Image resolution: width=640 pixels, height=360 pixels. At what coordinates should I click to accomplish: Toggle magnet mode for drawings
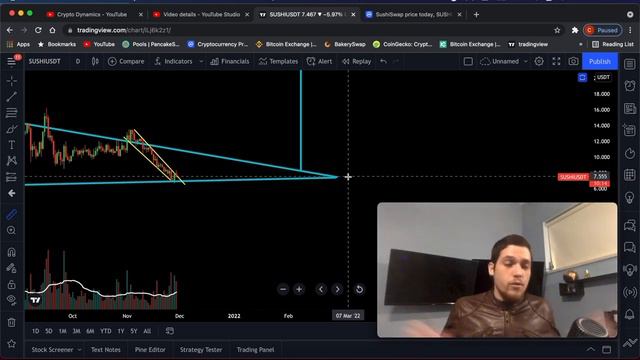(x=11, y=252)
